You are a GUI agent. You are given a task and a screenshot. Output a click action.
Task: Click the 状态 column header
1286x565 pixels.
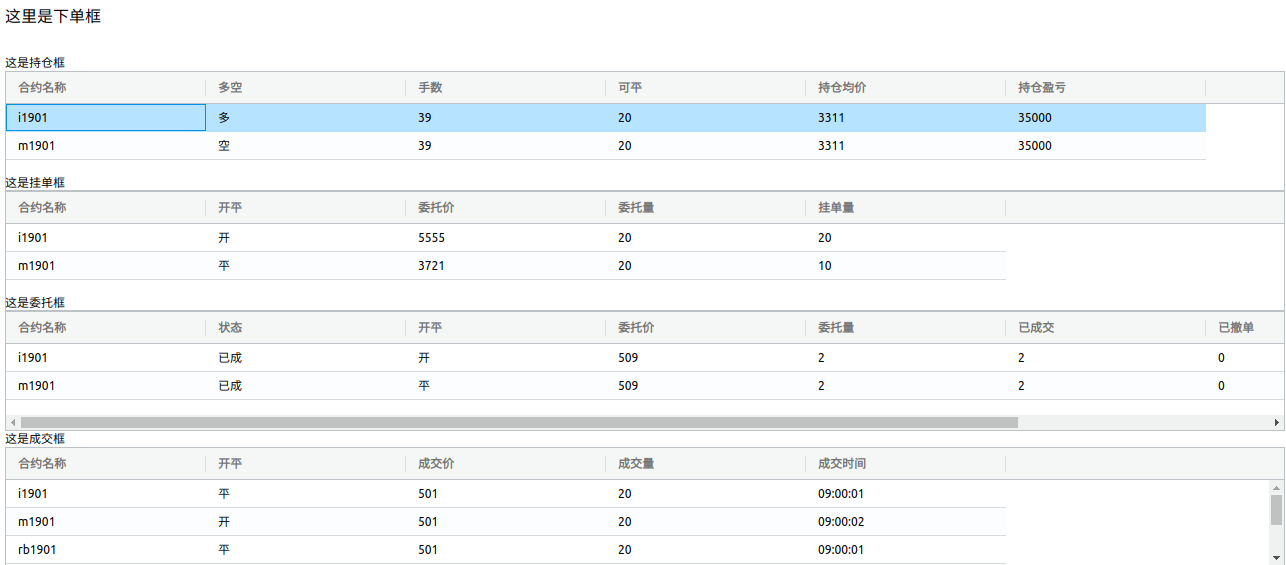(x=306, y=328)
